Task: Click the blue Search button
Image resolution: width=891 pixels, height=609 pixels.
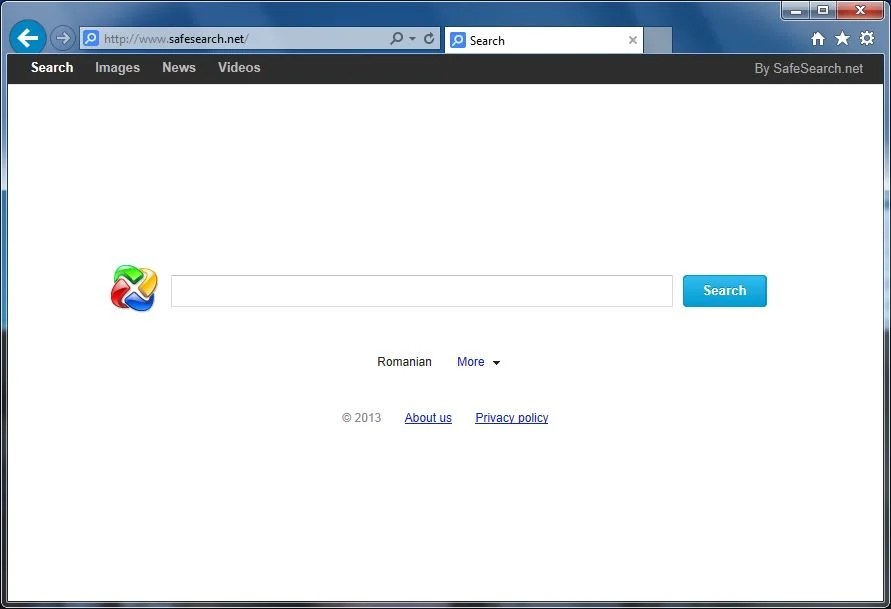Action: [725, 291]
